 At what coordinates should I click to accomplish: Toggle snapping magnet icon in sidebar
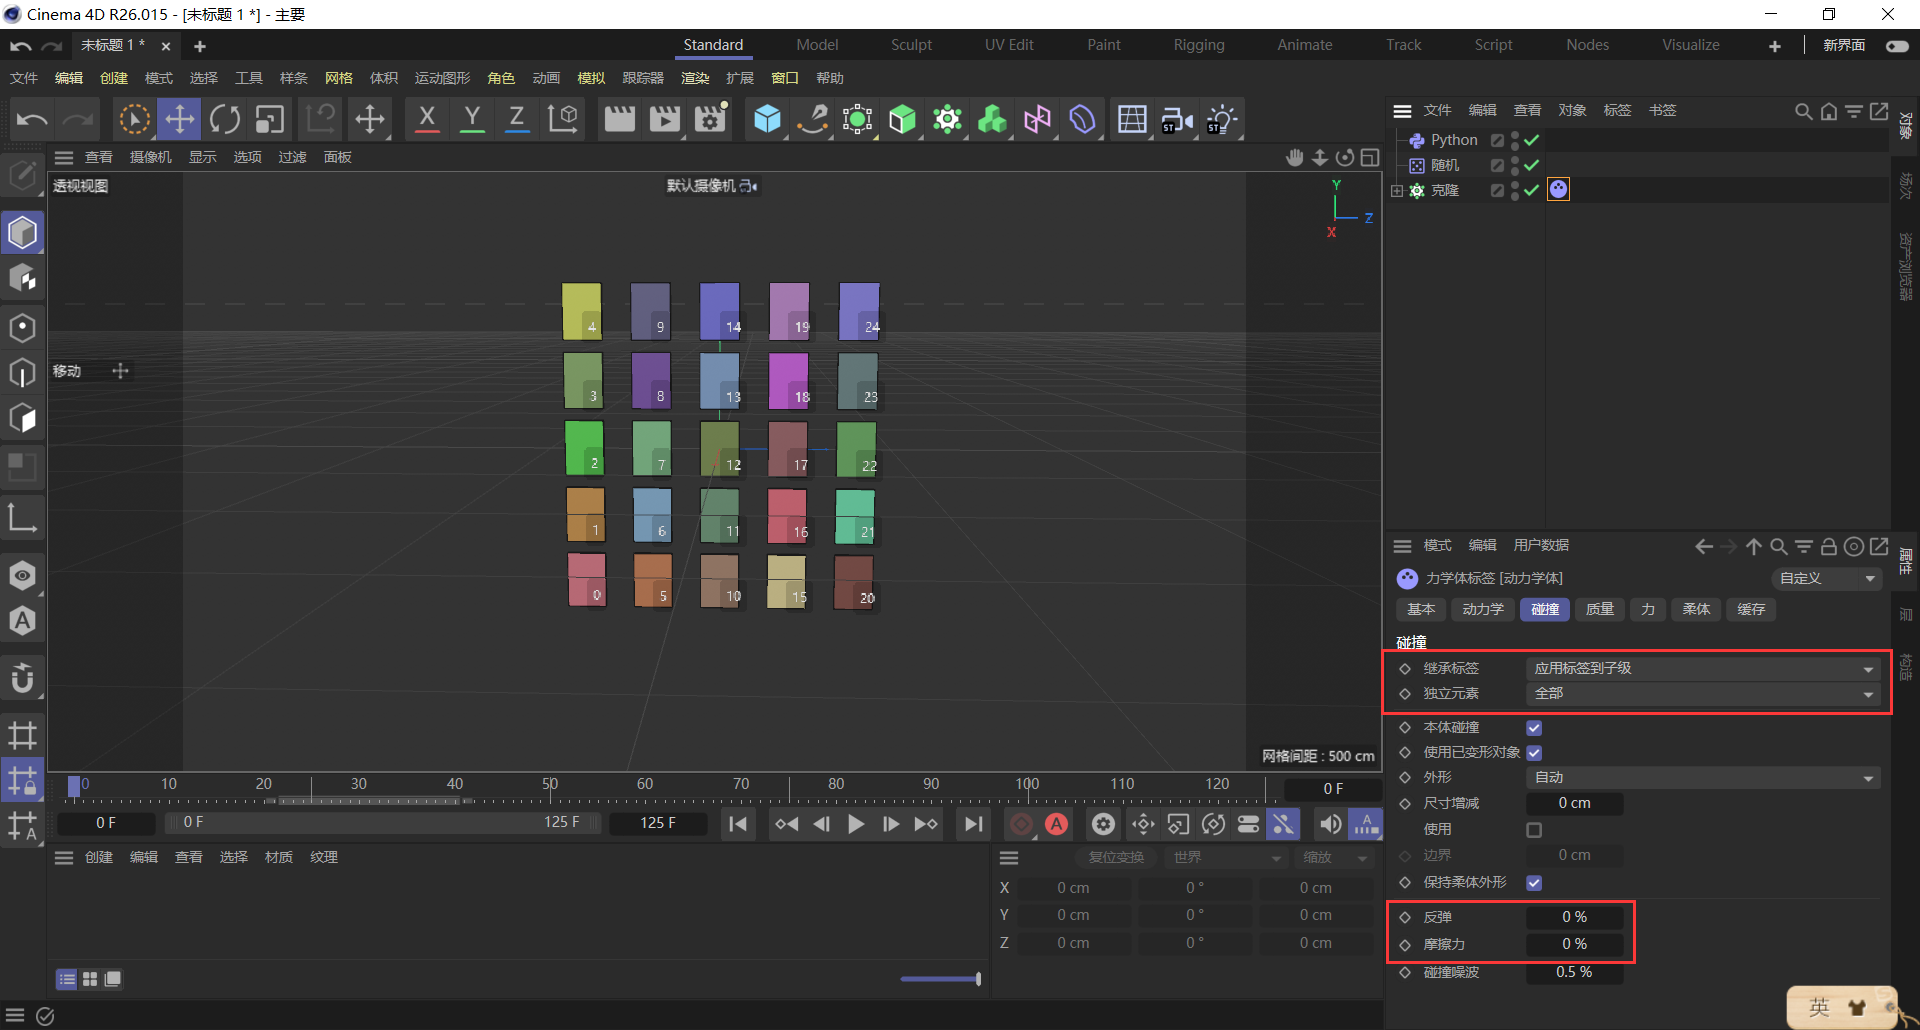coord(22,678)
